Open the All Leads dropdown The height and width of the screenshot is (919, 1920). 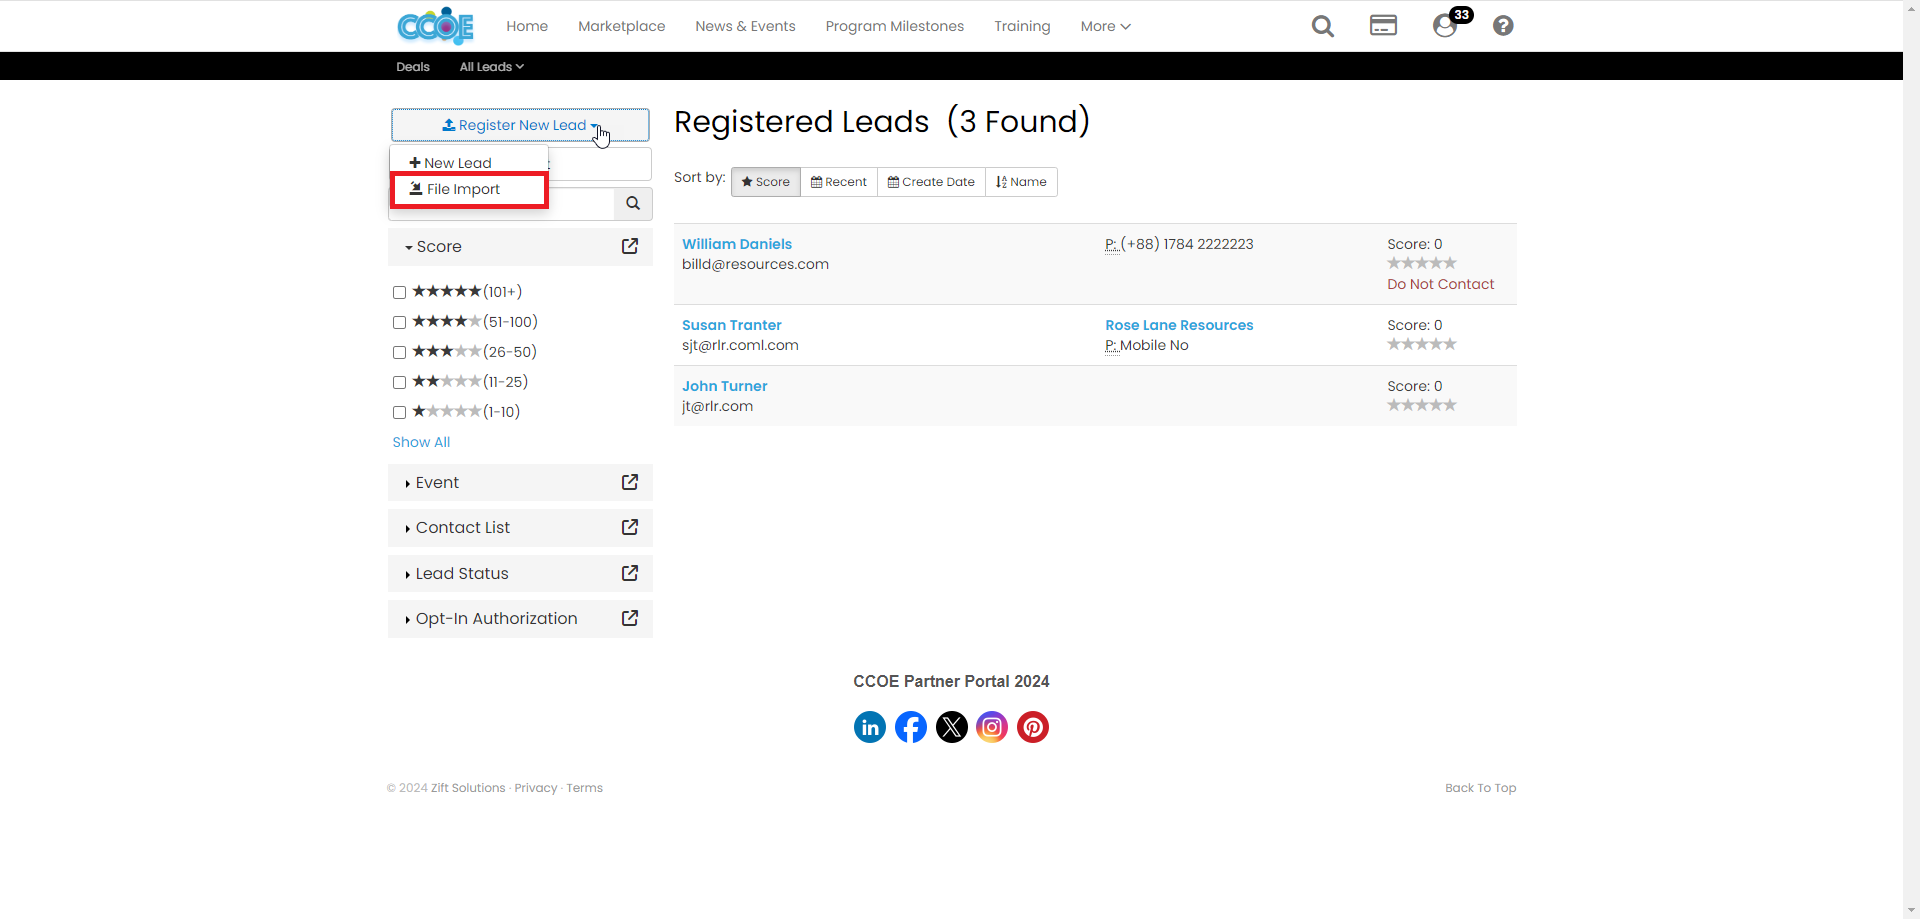491,67
